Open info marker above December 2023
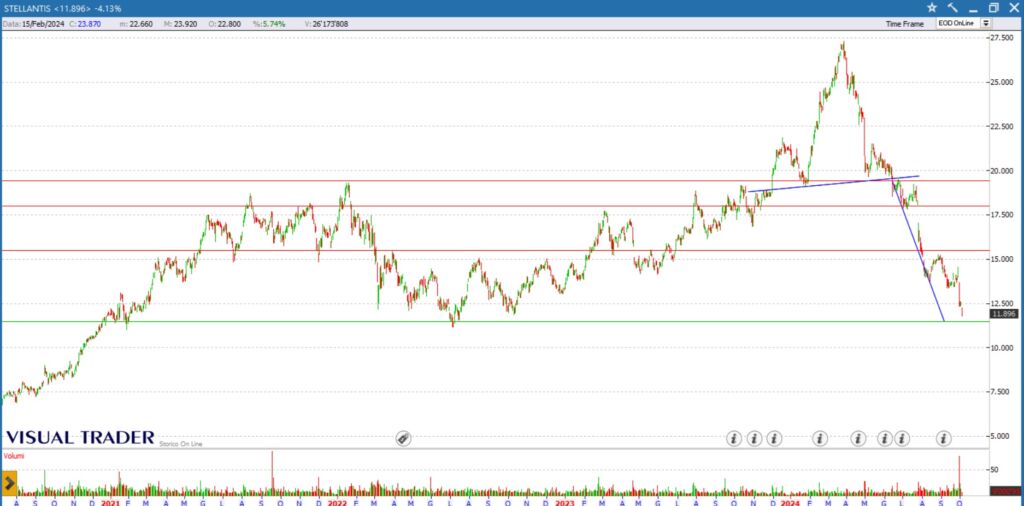The height and width of the screenshot is (506, 1024). click(775, 438)
